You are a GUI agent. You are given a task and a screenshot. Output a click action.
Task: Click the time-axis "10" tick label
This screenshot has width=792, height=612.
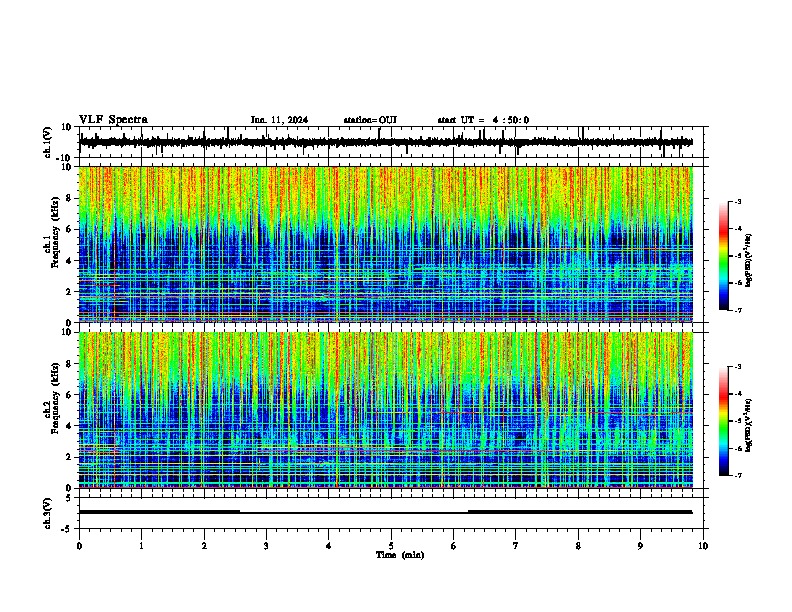tap(703, 546)
